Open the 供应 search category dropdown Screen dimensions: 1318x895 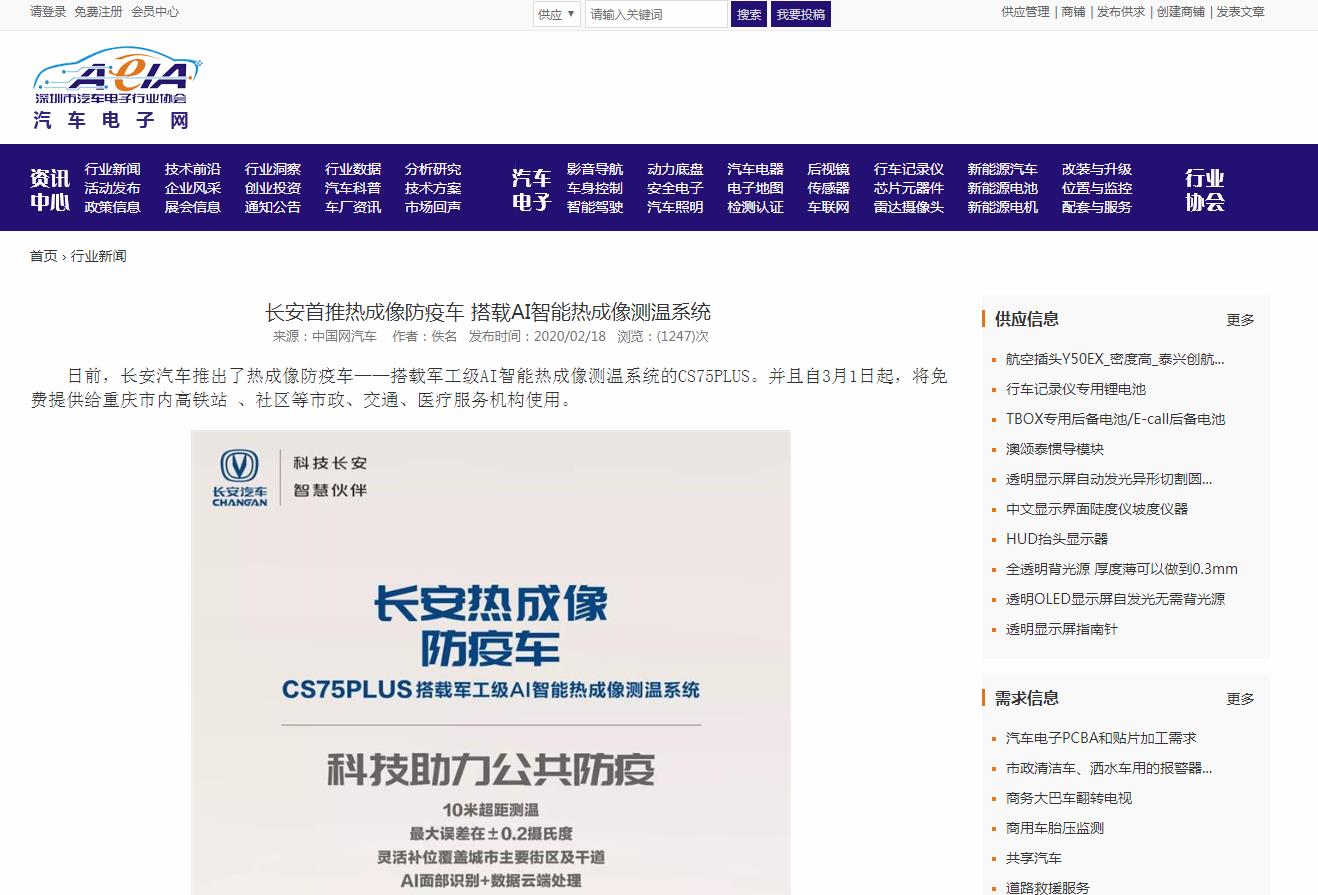tap(557, 14)
